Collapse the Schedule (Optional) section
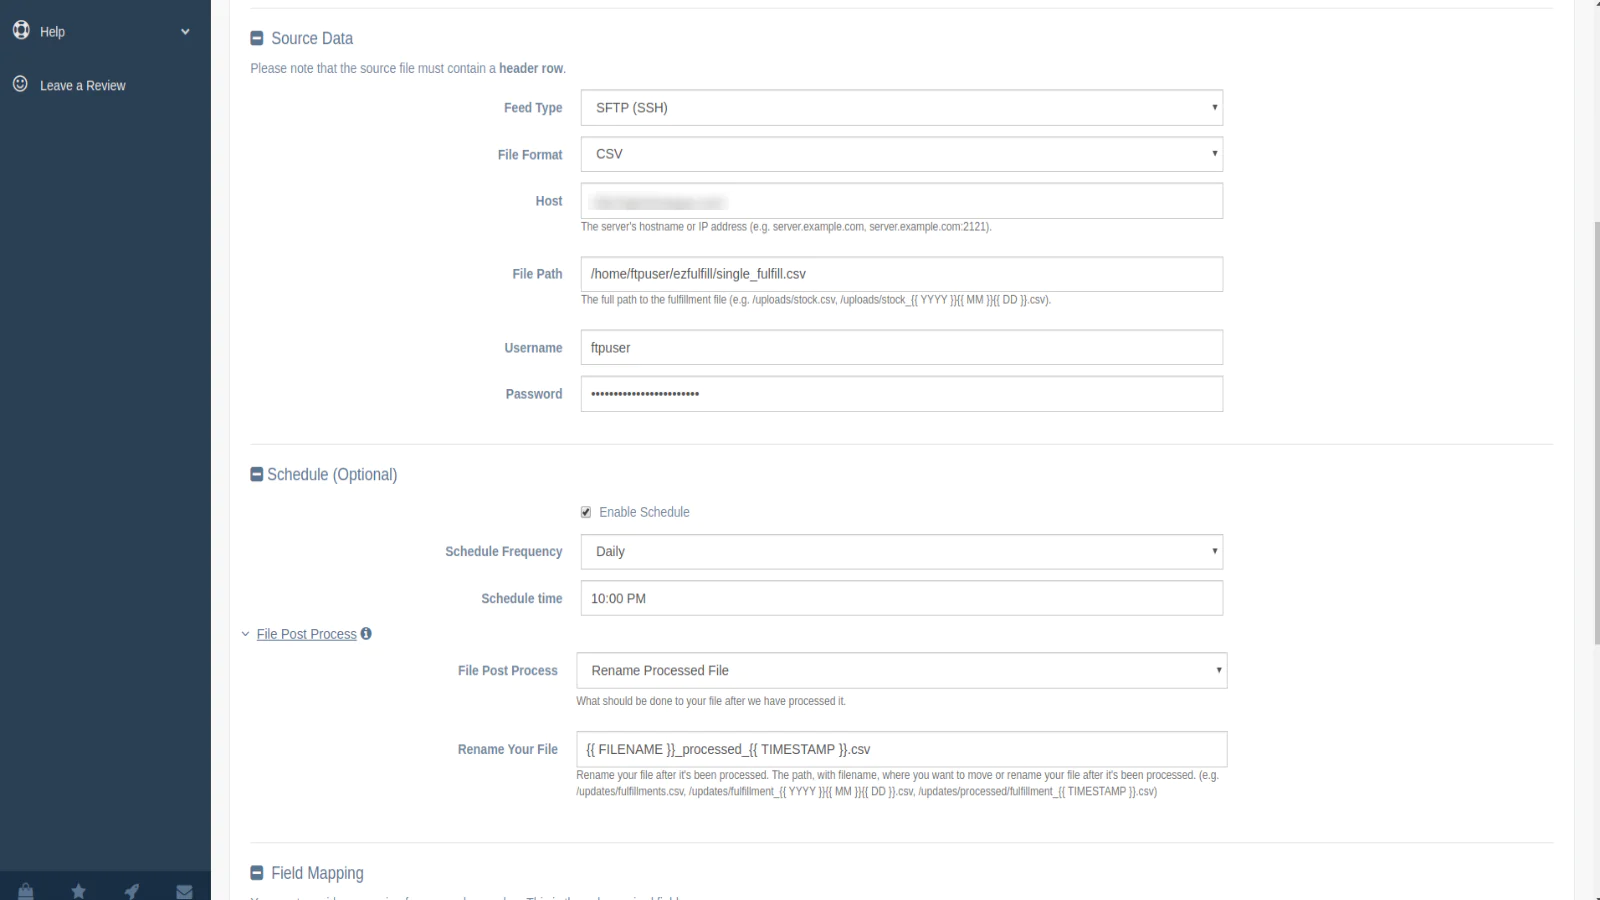Screen dimensions: 1600x900 click(257, 474)
